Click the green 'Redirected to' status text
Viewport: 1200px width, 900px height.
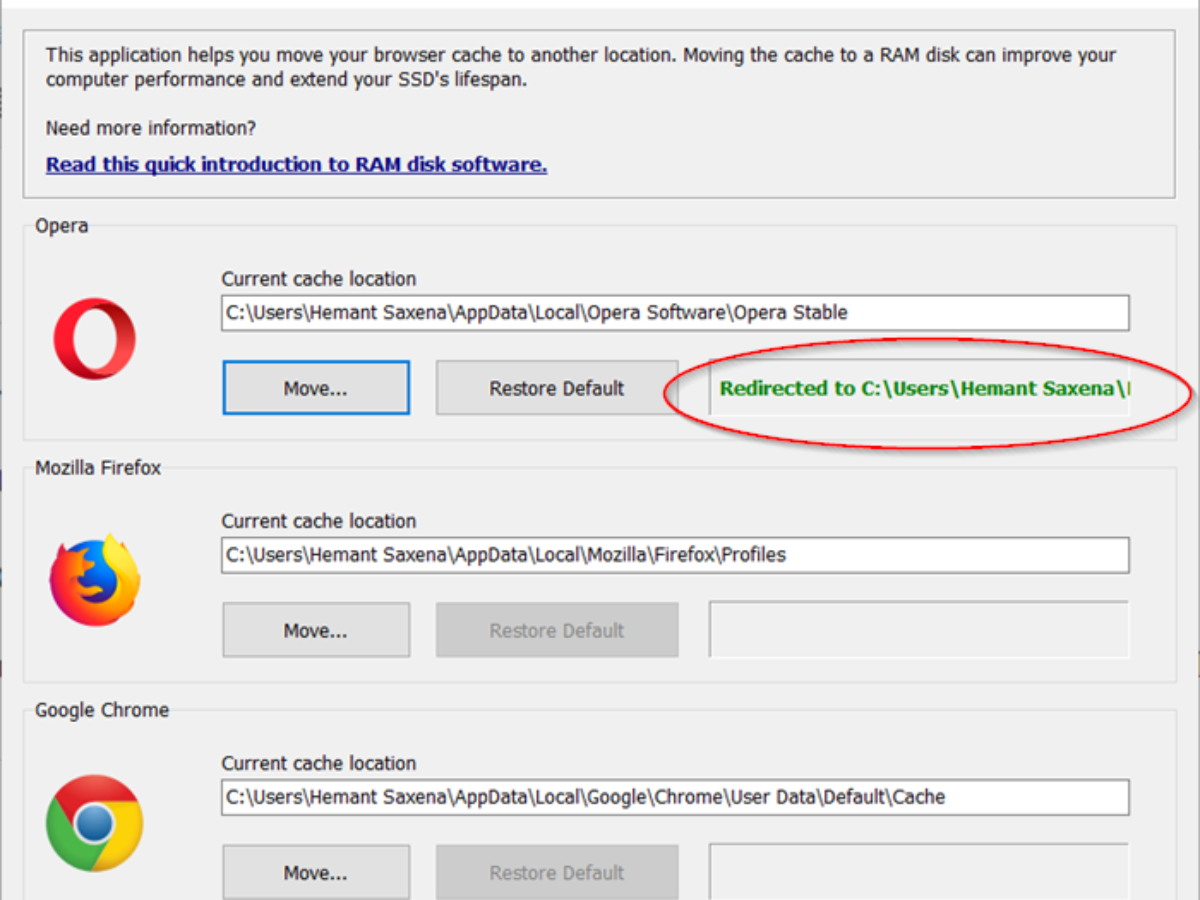pyautogui.click(x=925, y=389)
